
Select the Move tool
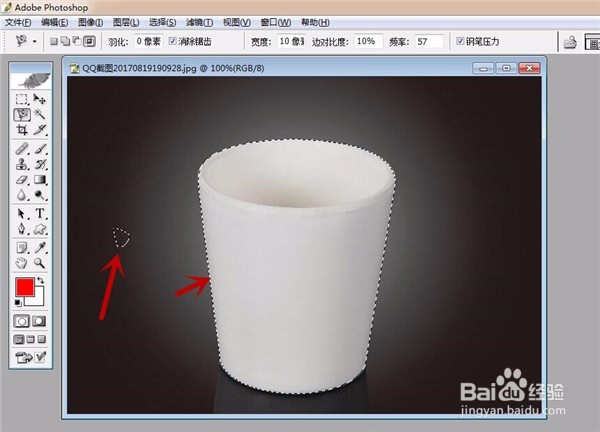coord(39,99)
